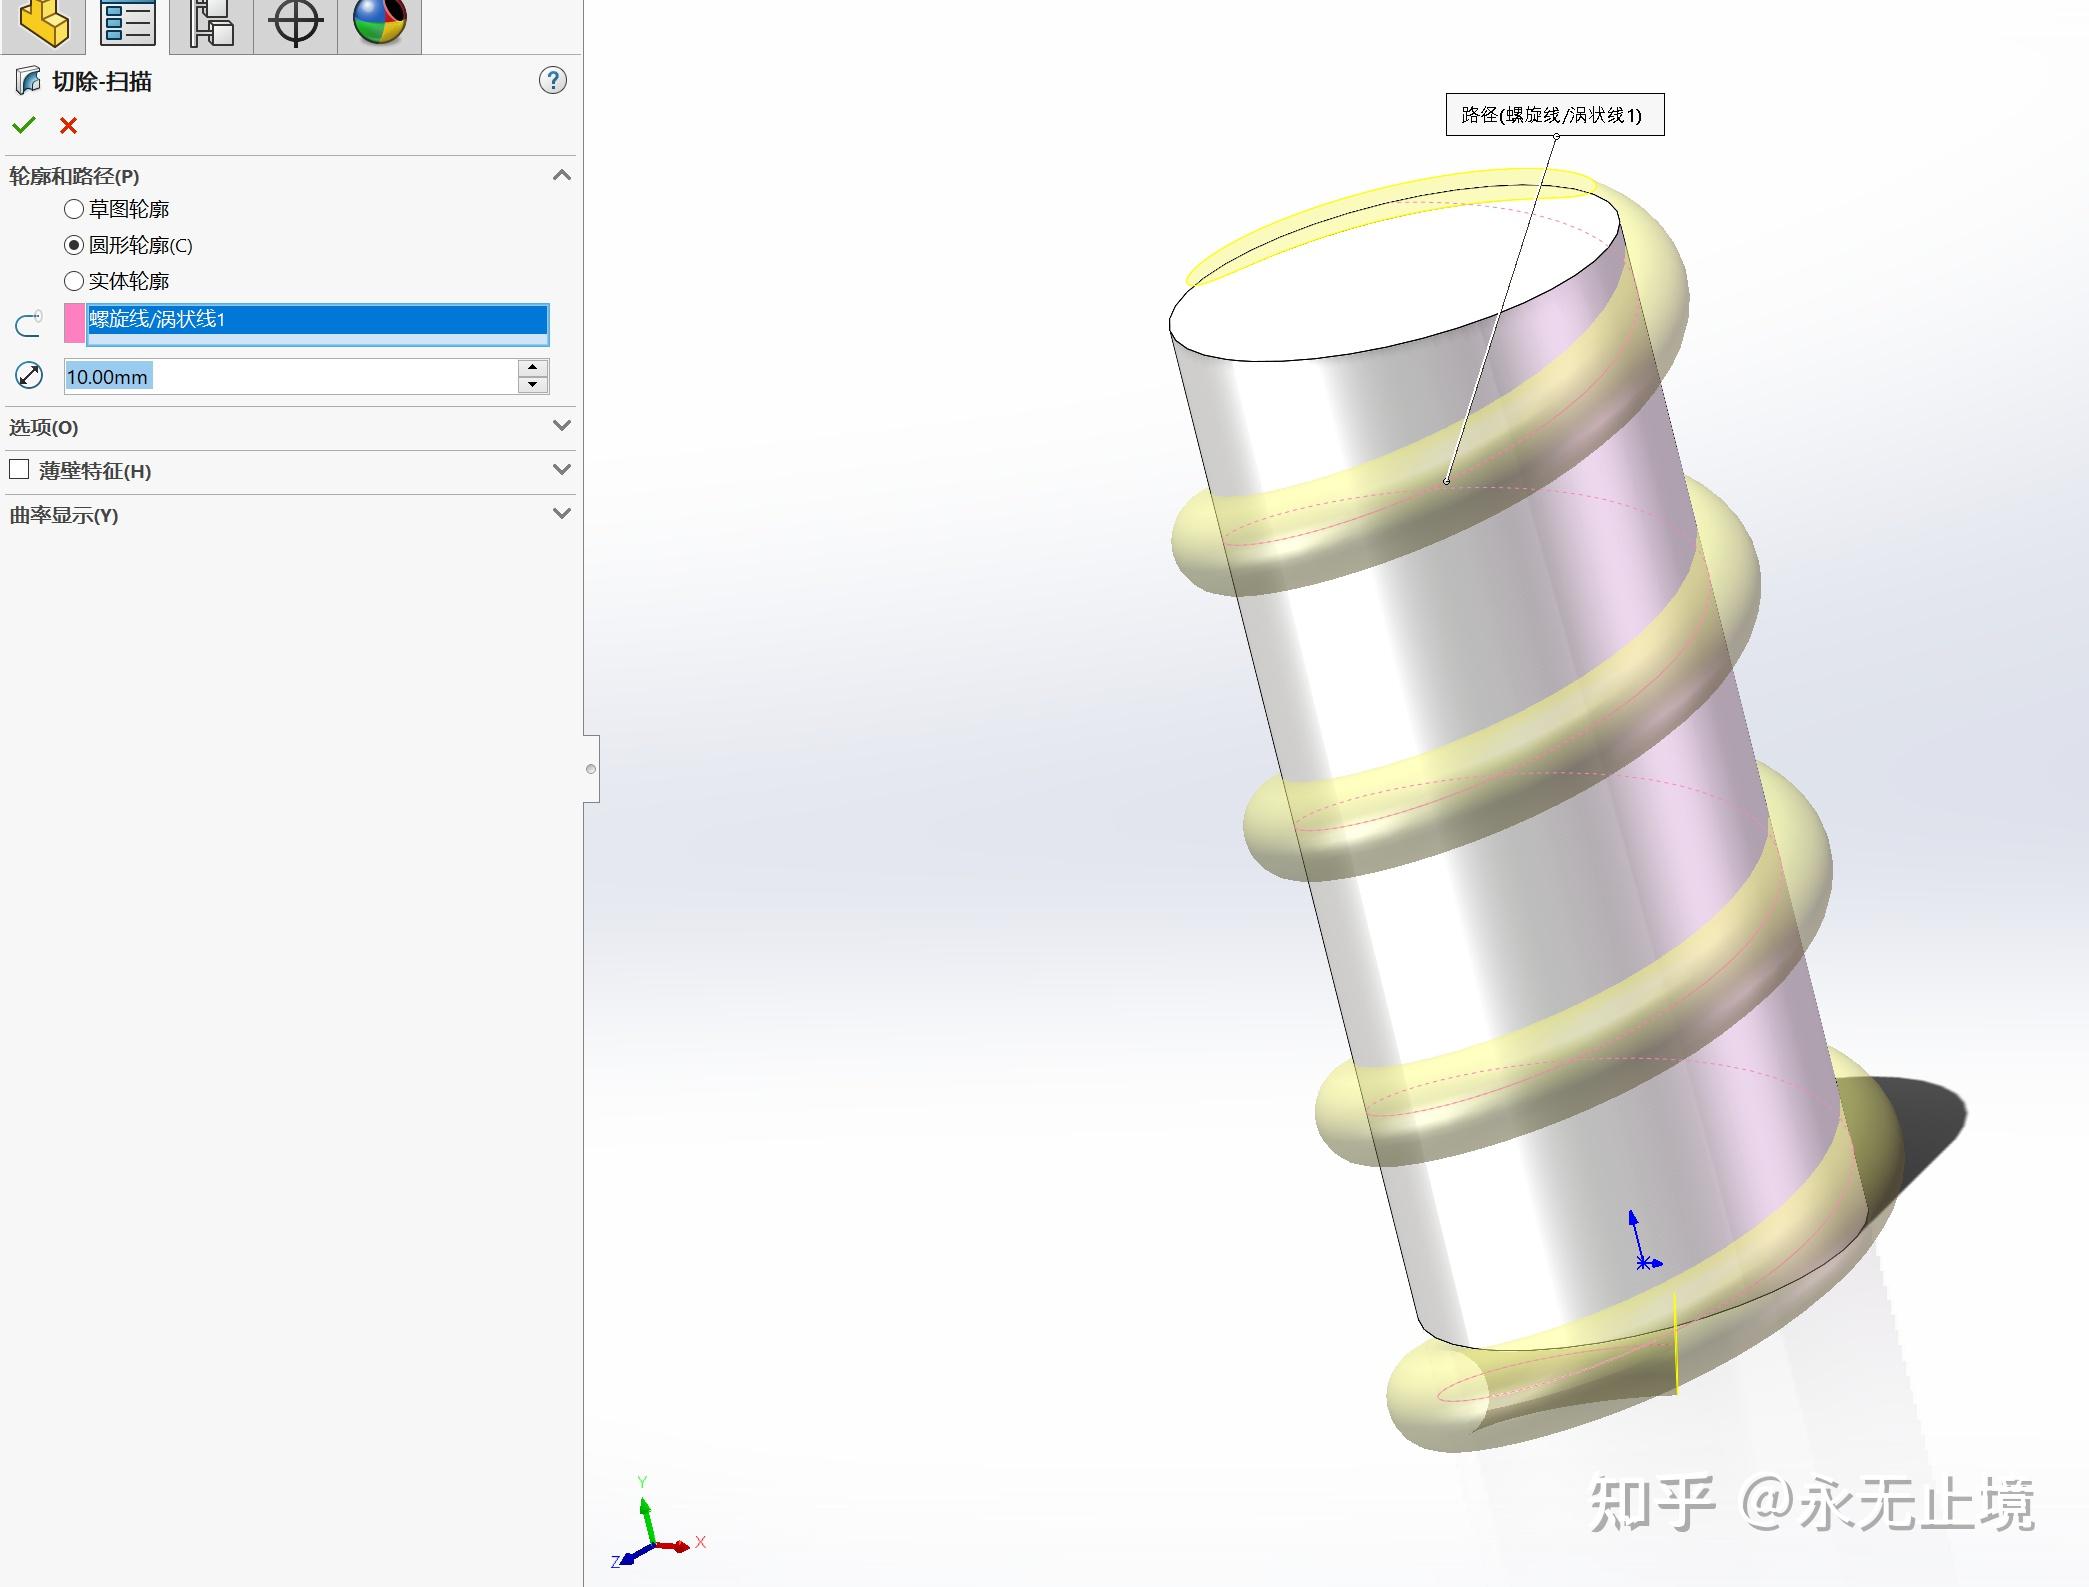Collapse the 轮廓和路径(P) section
2089x1587 pixels.
pyautogui.click(x=561, y=175)
